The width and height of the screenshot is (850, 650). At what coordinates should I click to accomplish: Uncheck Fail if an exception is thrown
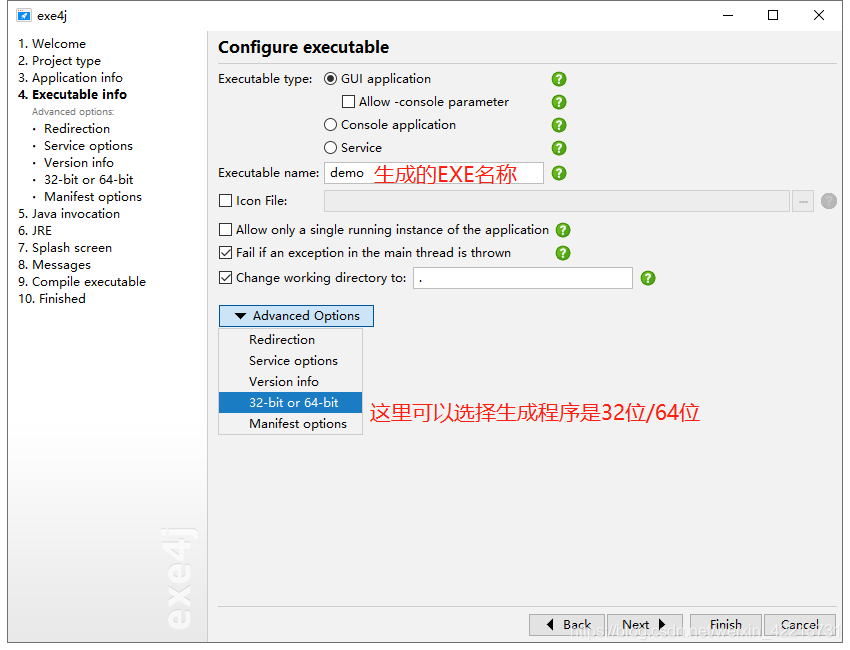(x=226, y=253)
